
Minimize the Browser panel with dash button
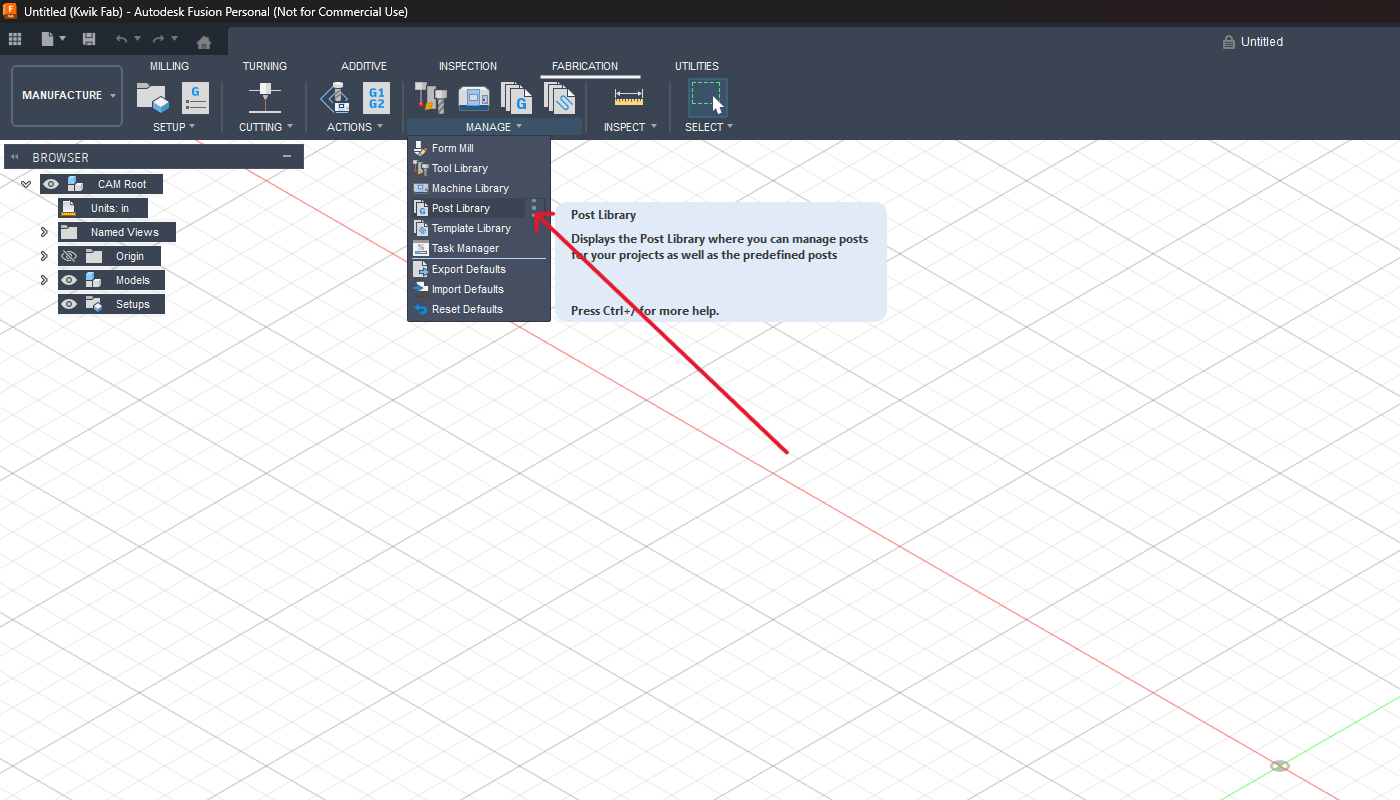tap(287, 157)
